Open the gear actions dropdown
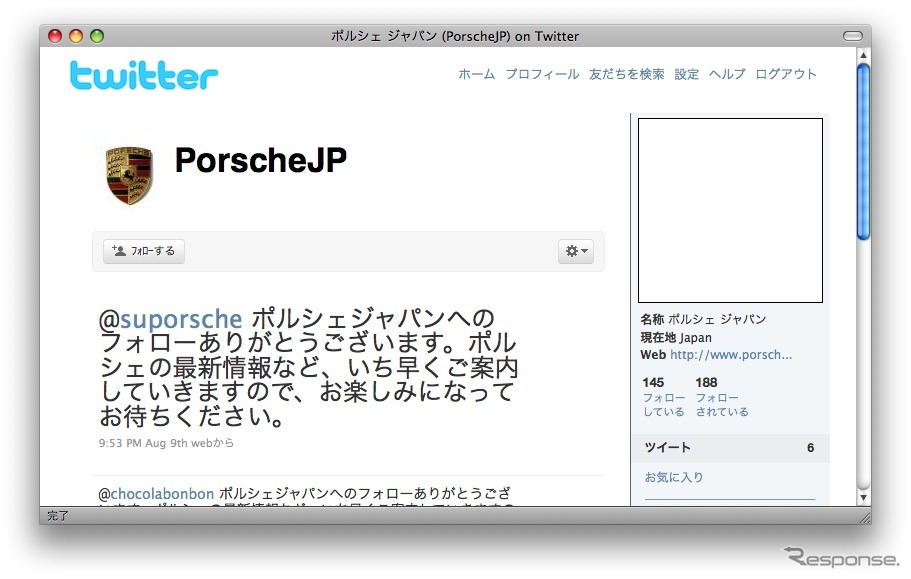The height and width of the screenshot is (579, 911). tap(576, 251)
